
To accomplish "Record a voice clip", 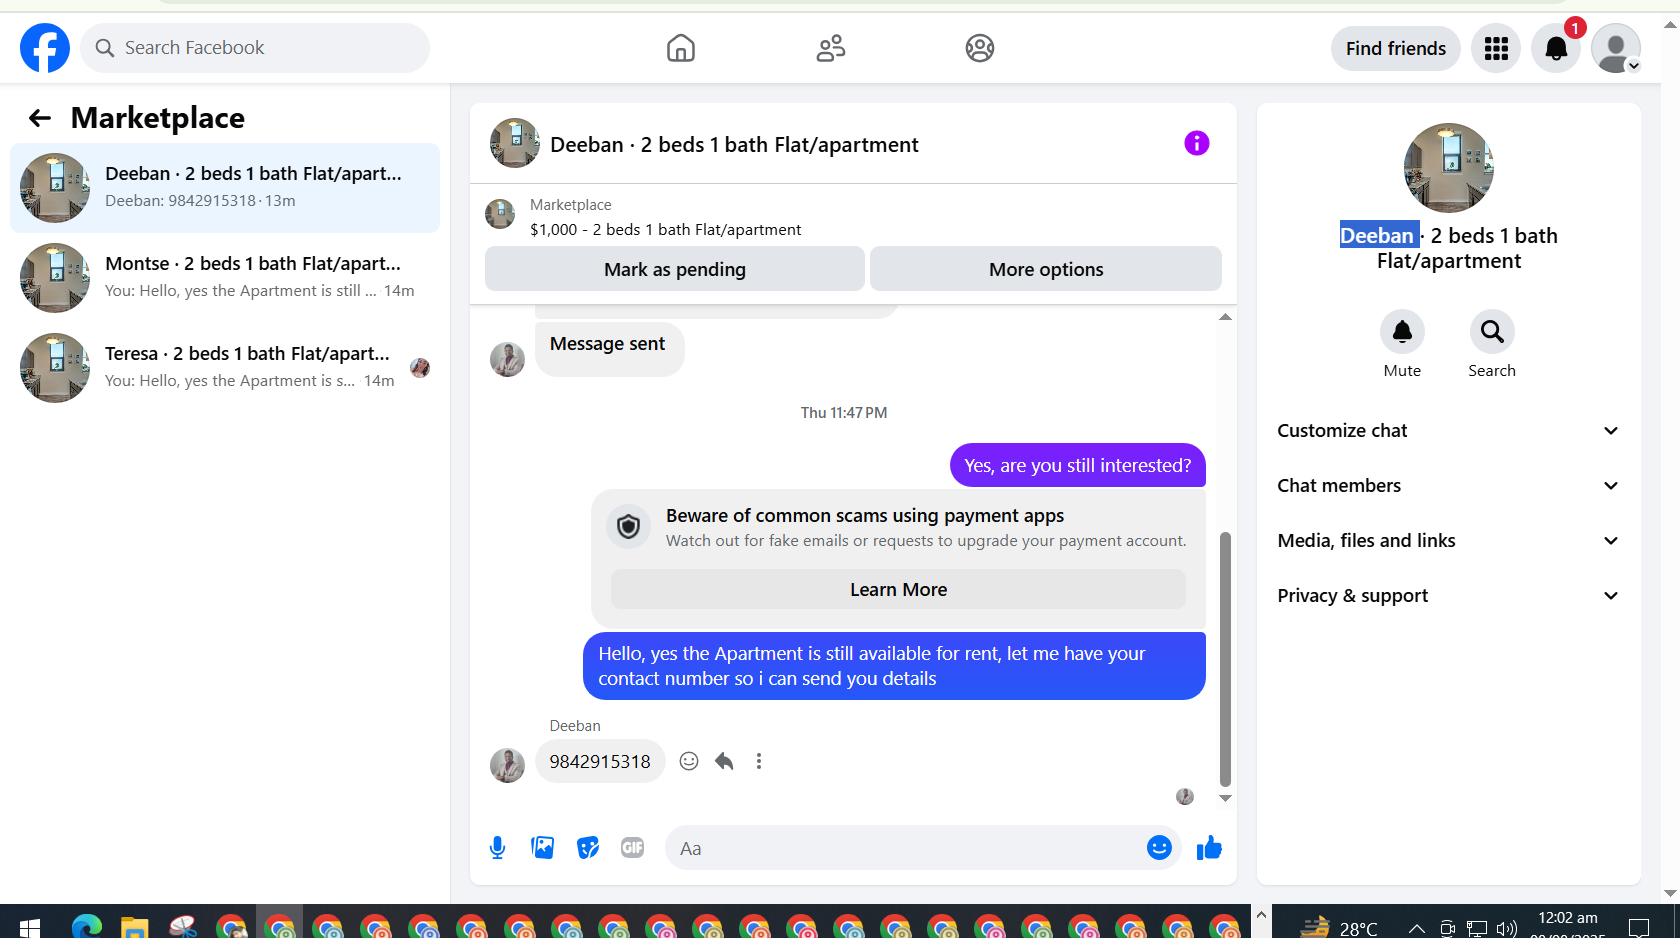I will [497, 848].
